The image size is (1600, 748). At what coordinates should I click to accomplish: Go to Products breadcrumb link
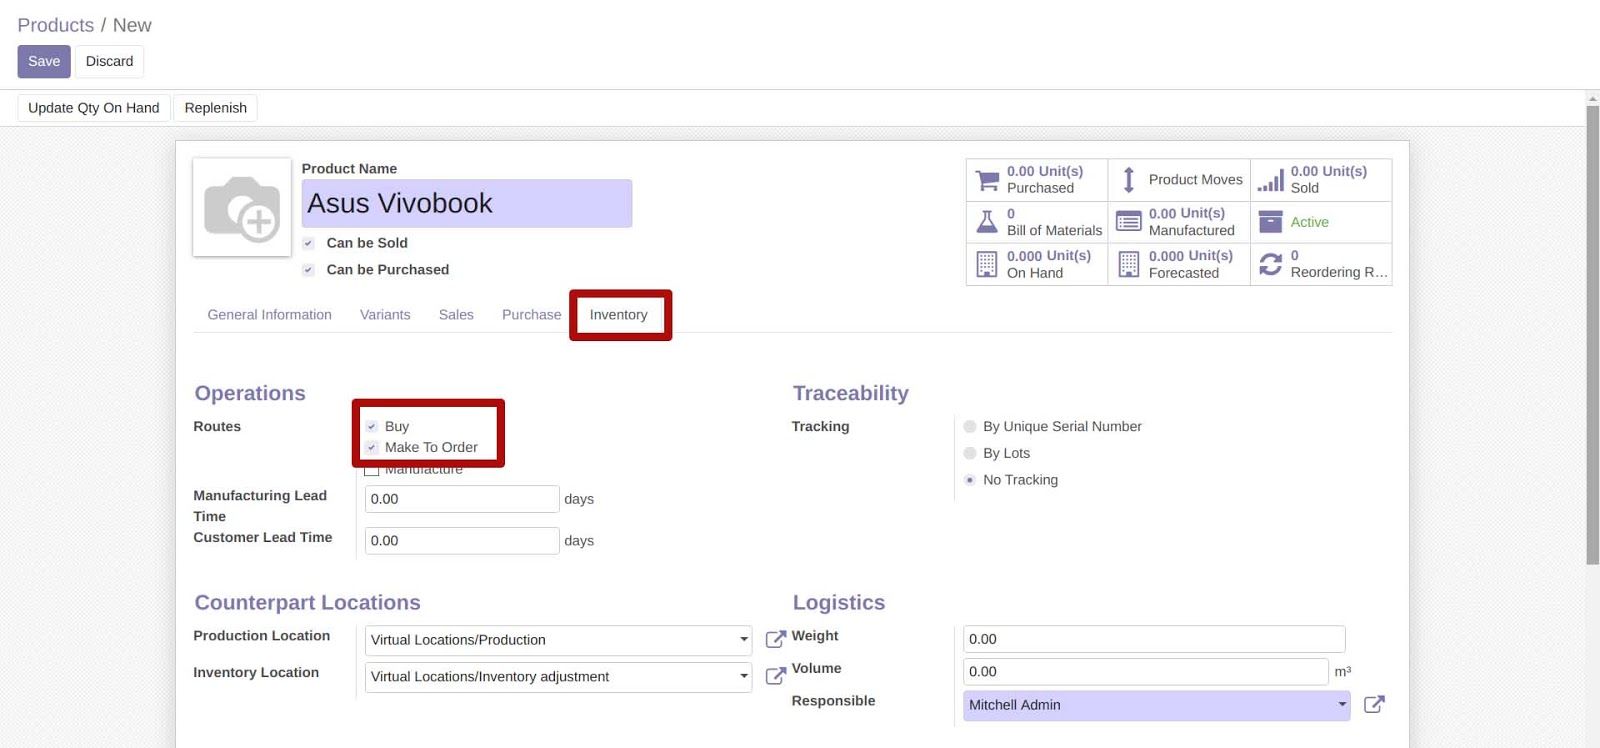pyautogui.click(x=55, y=25)
